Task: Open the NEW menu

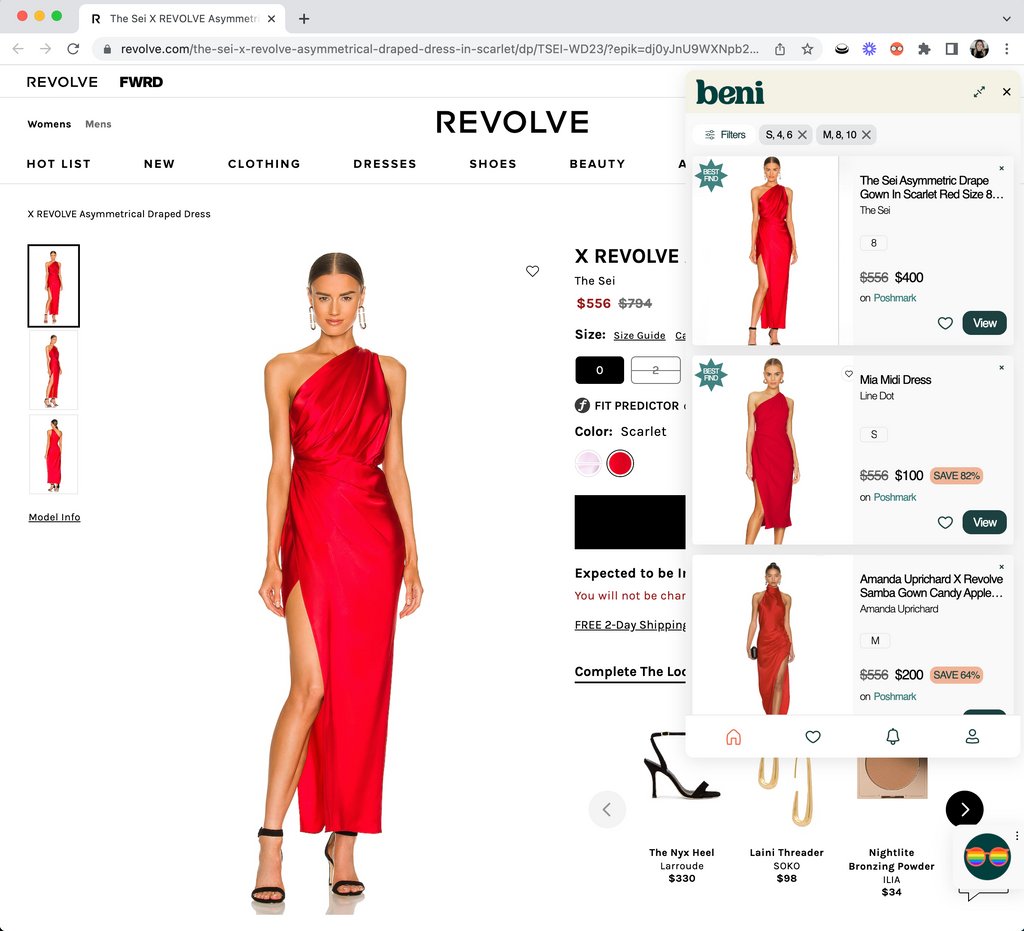Action: click(x=159, y=164)
